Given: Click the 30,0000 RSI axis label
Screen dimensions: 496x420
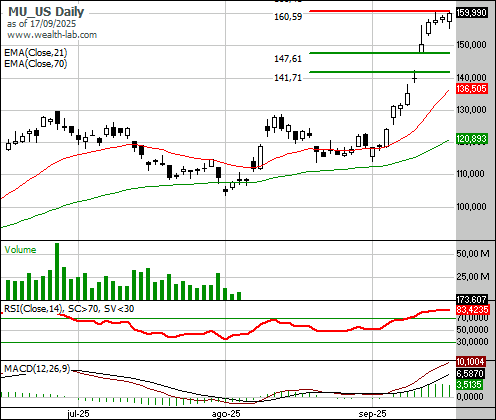Looking at the screenshot, I should tap(472, 342).
